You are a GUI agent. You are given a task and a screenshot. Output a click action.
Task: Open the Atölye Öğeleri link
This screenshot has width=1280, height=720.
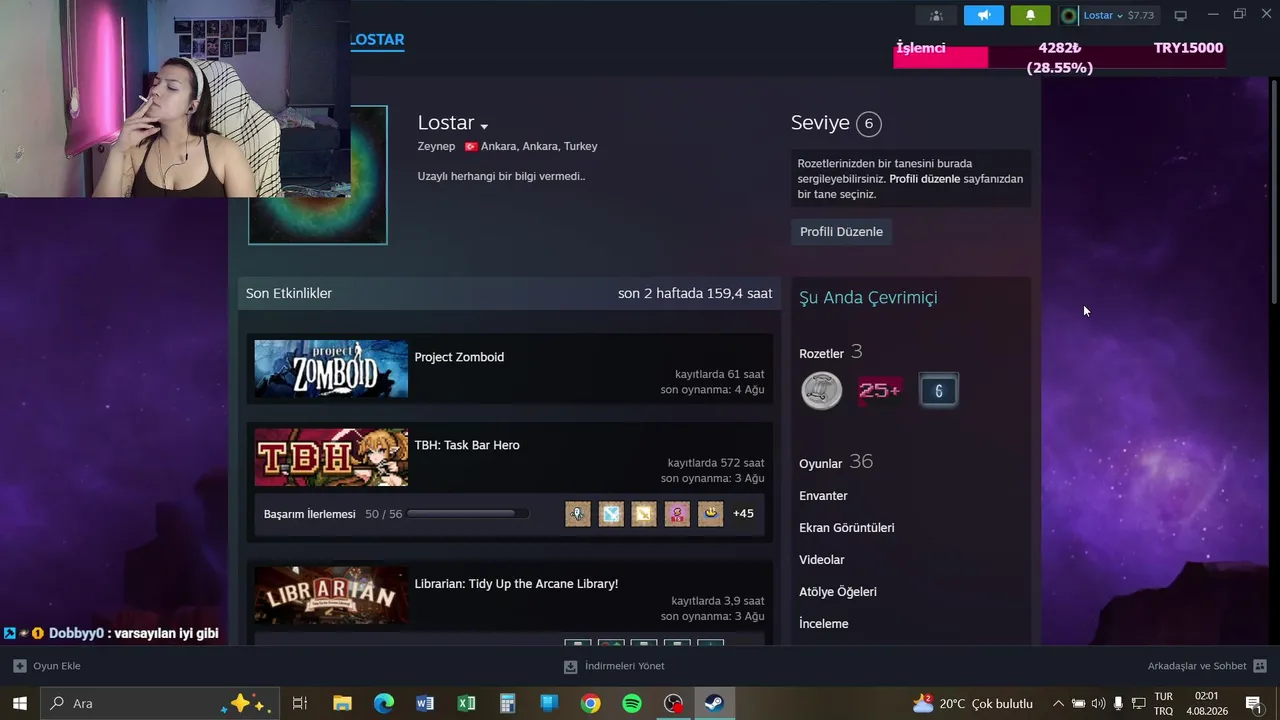(838, 592)
